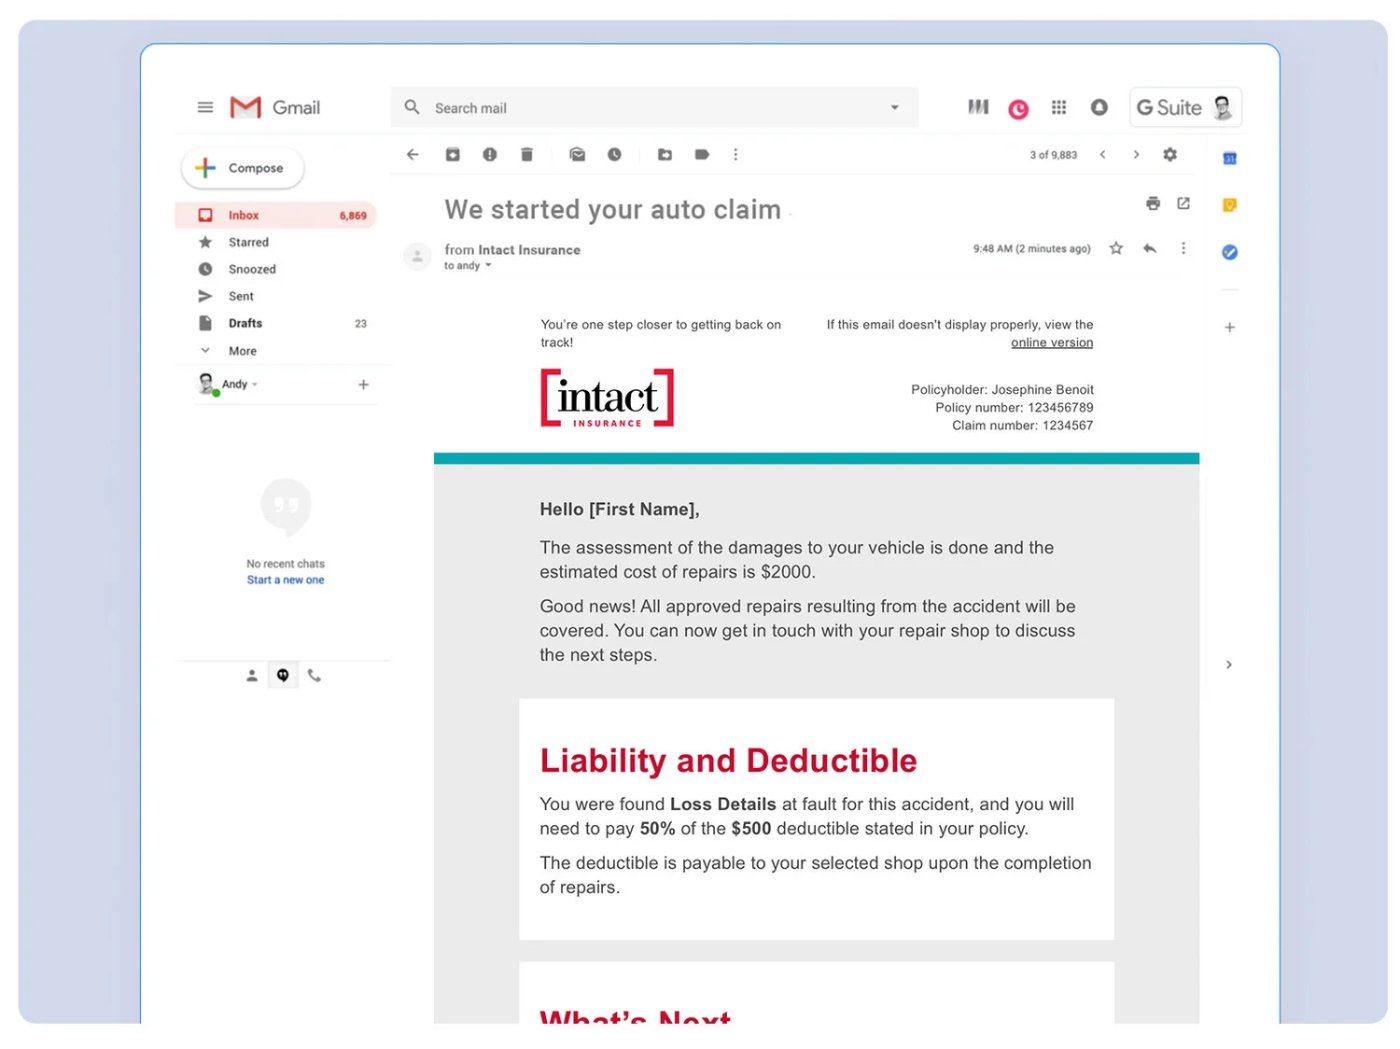
Task: Snooze the email using the clock icon
Action: click(614, 154)
